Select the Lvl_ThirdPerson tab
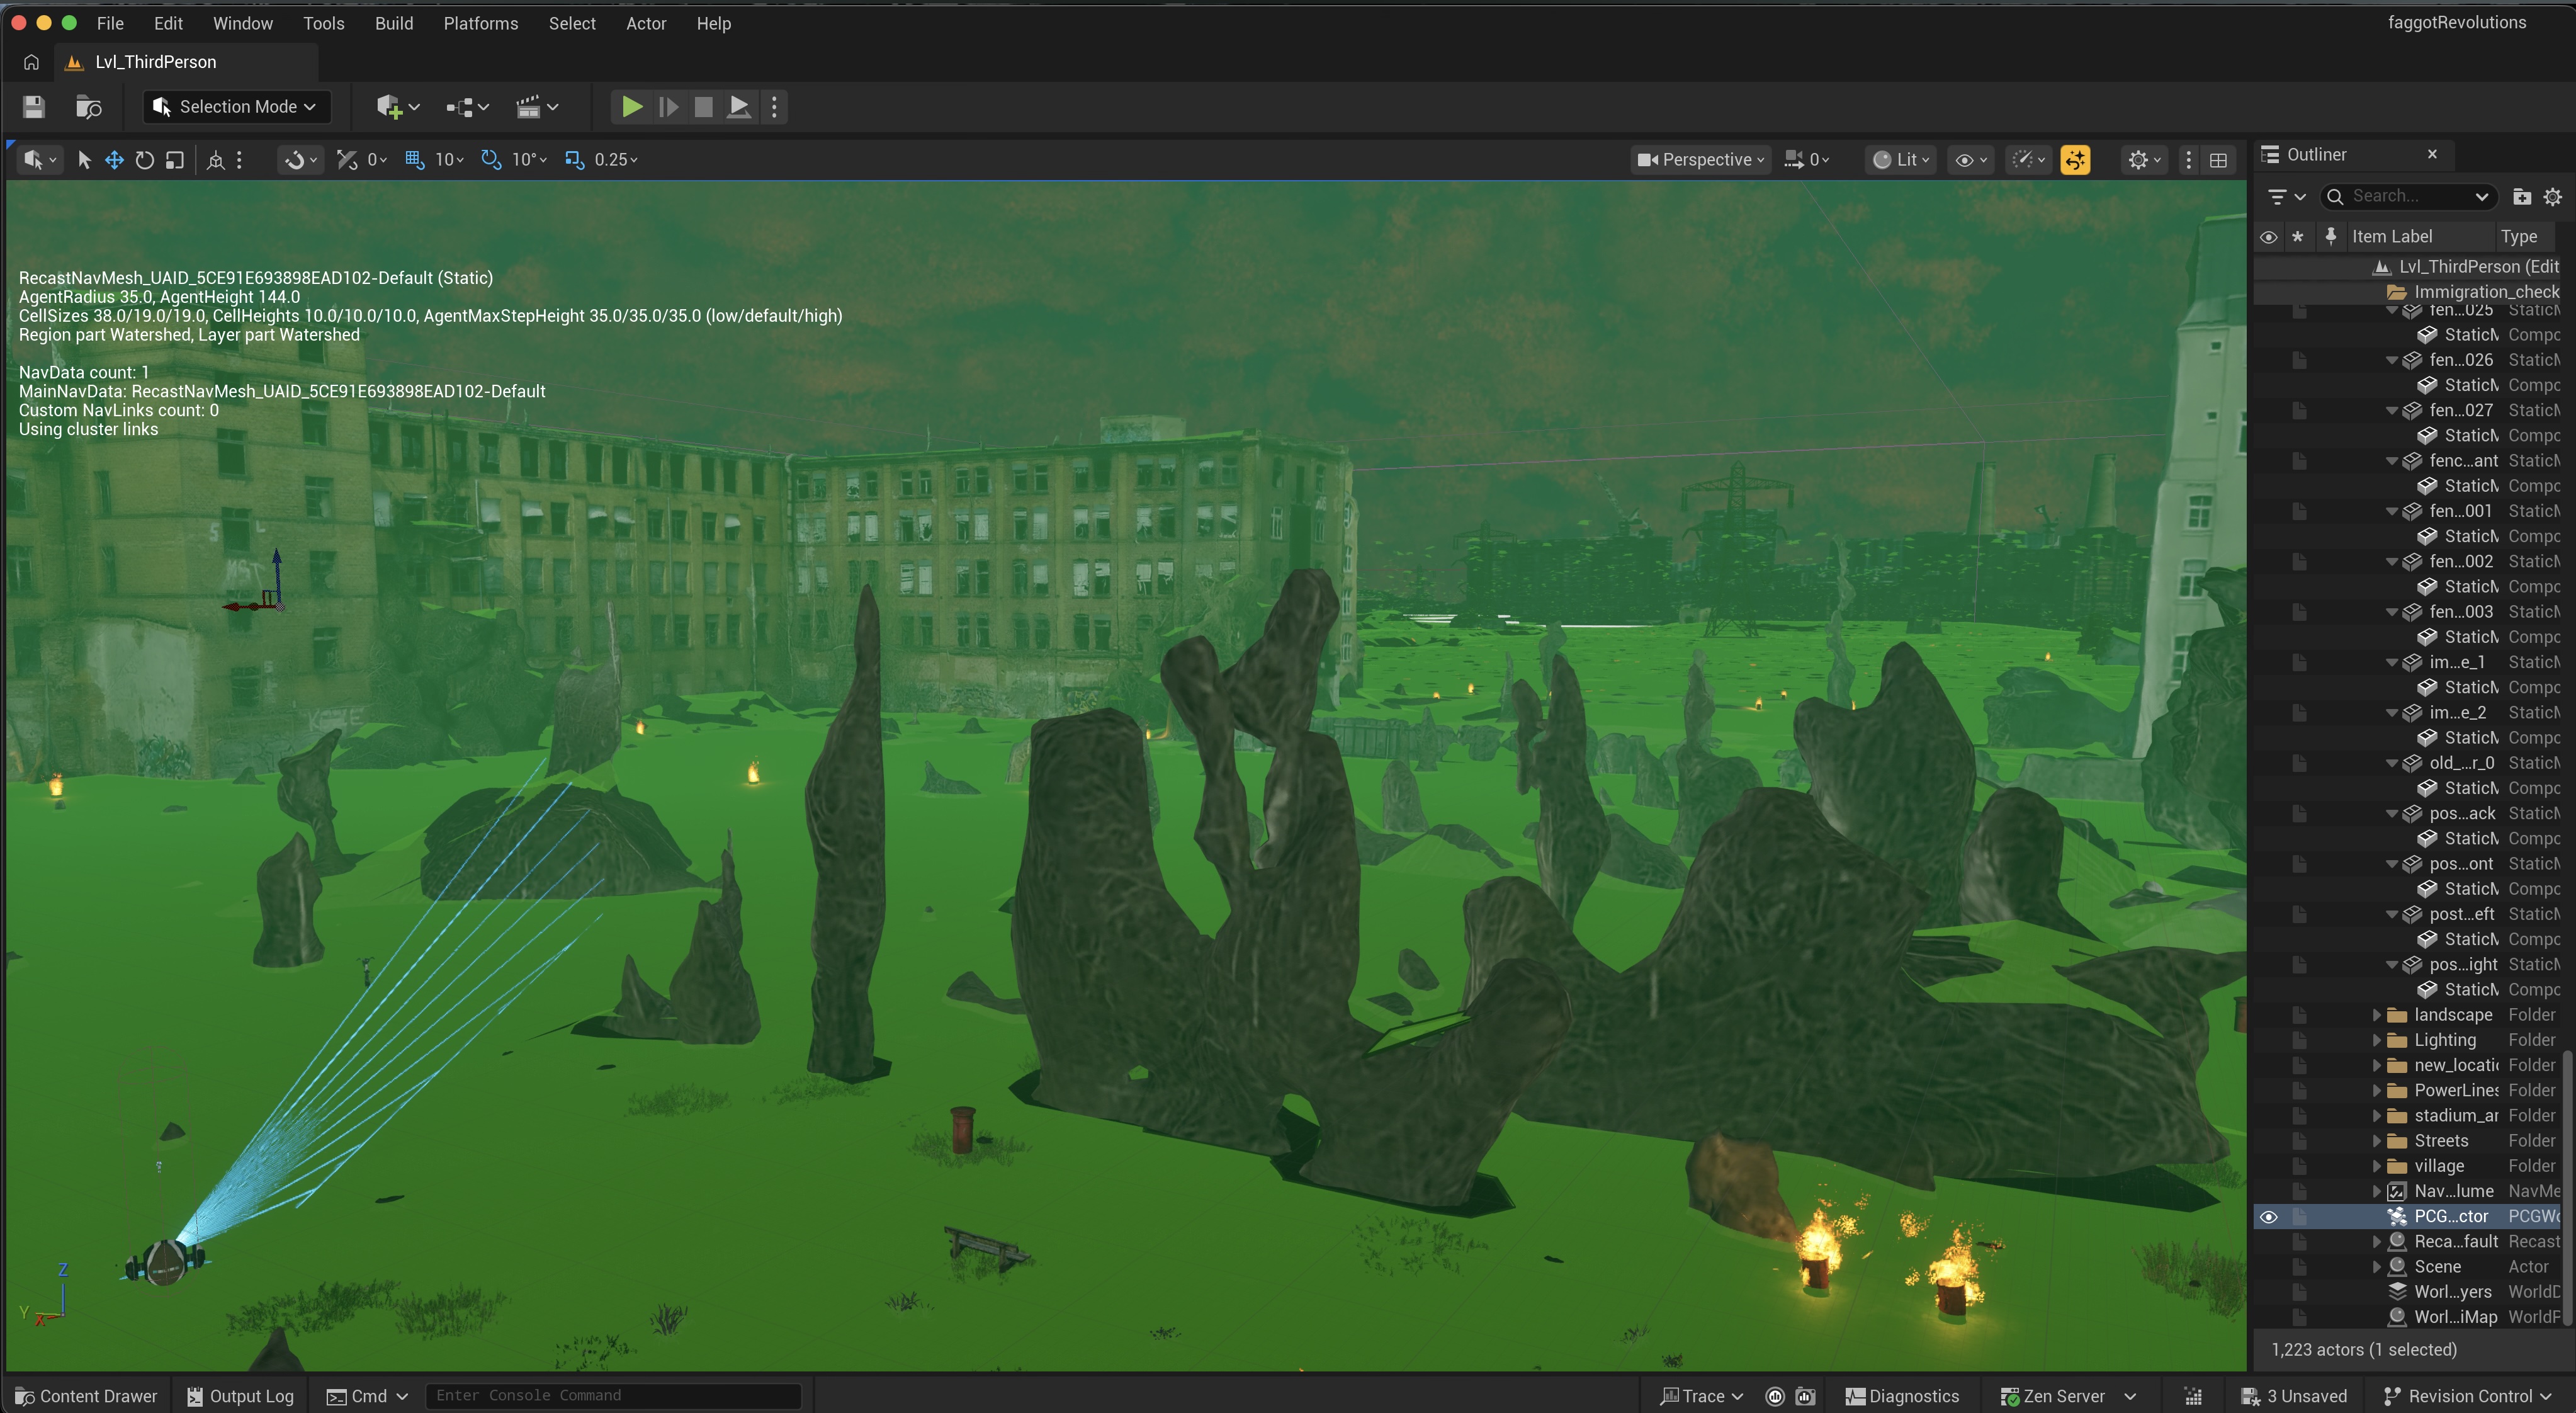 [x=186, y=62]
